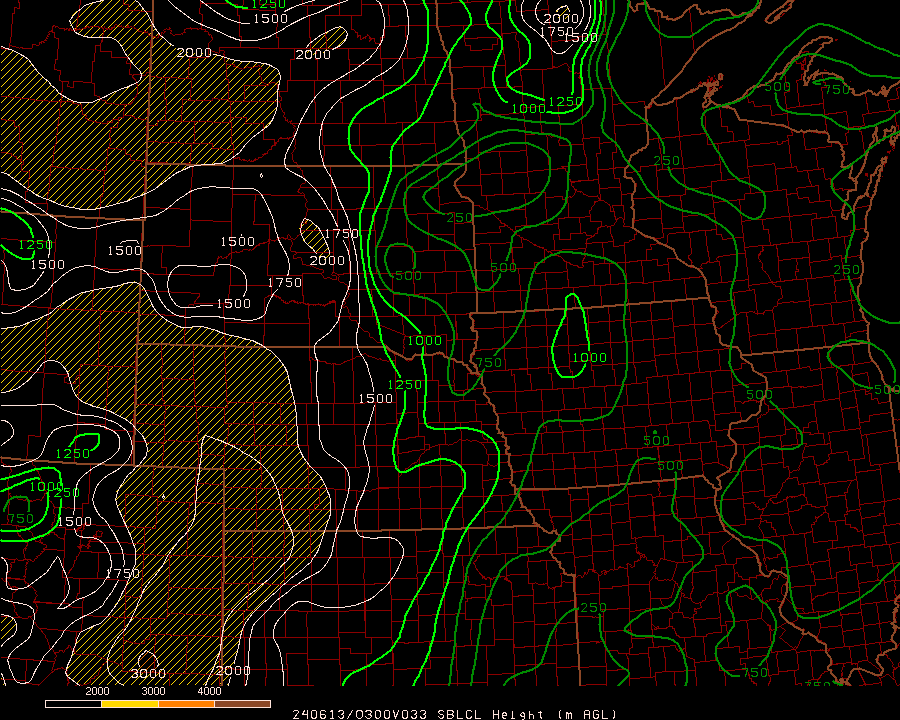The image size is (900, 720).
Task: Click the small green dot above the 500 label
Action: click(x=655, y=431)
